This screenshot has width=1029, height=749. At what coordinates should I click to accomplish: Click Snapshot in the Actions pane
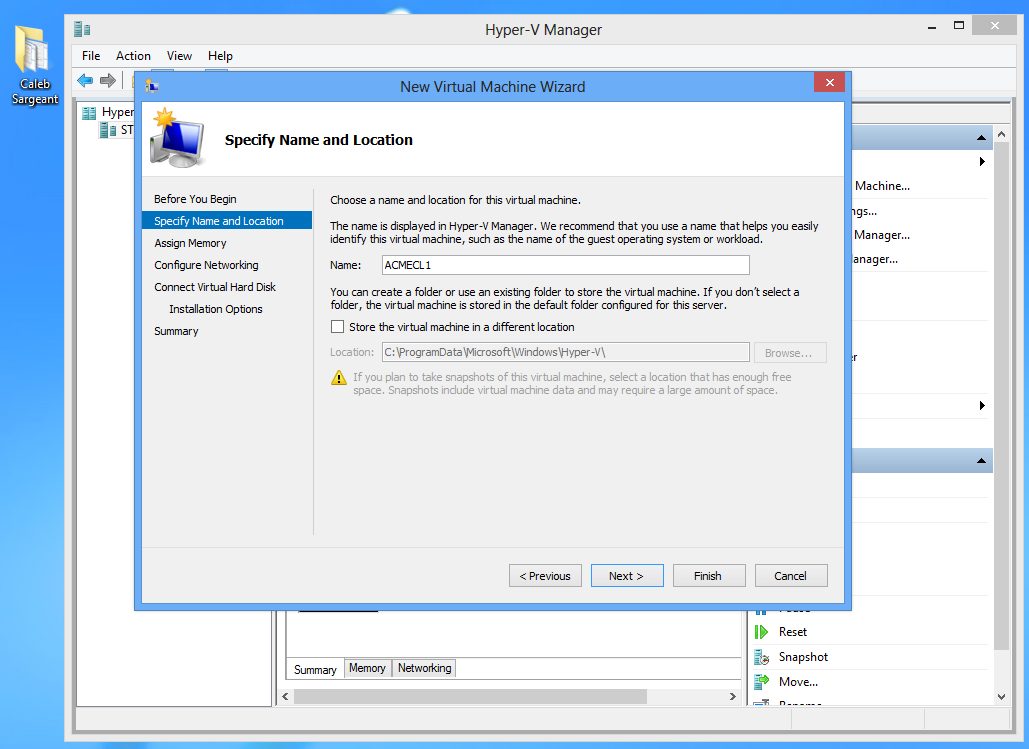point(803,656)
